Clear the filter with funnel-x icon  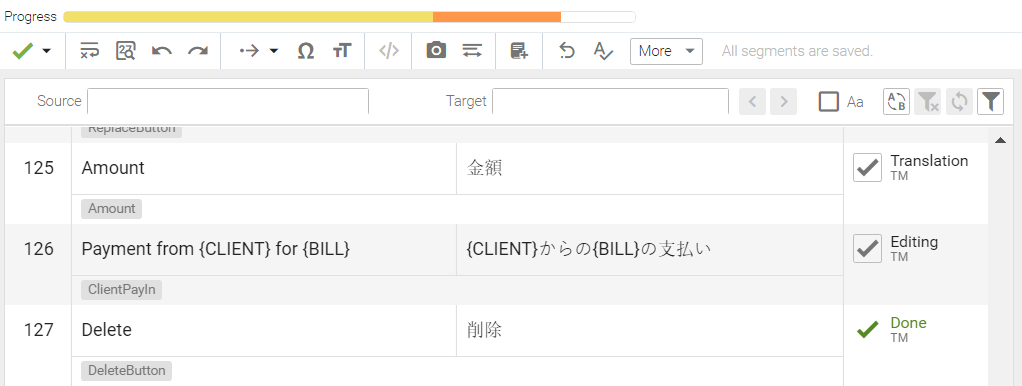click(927, 102)
